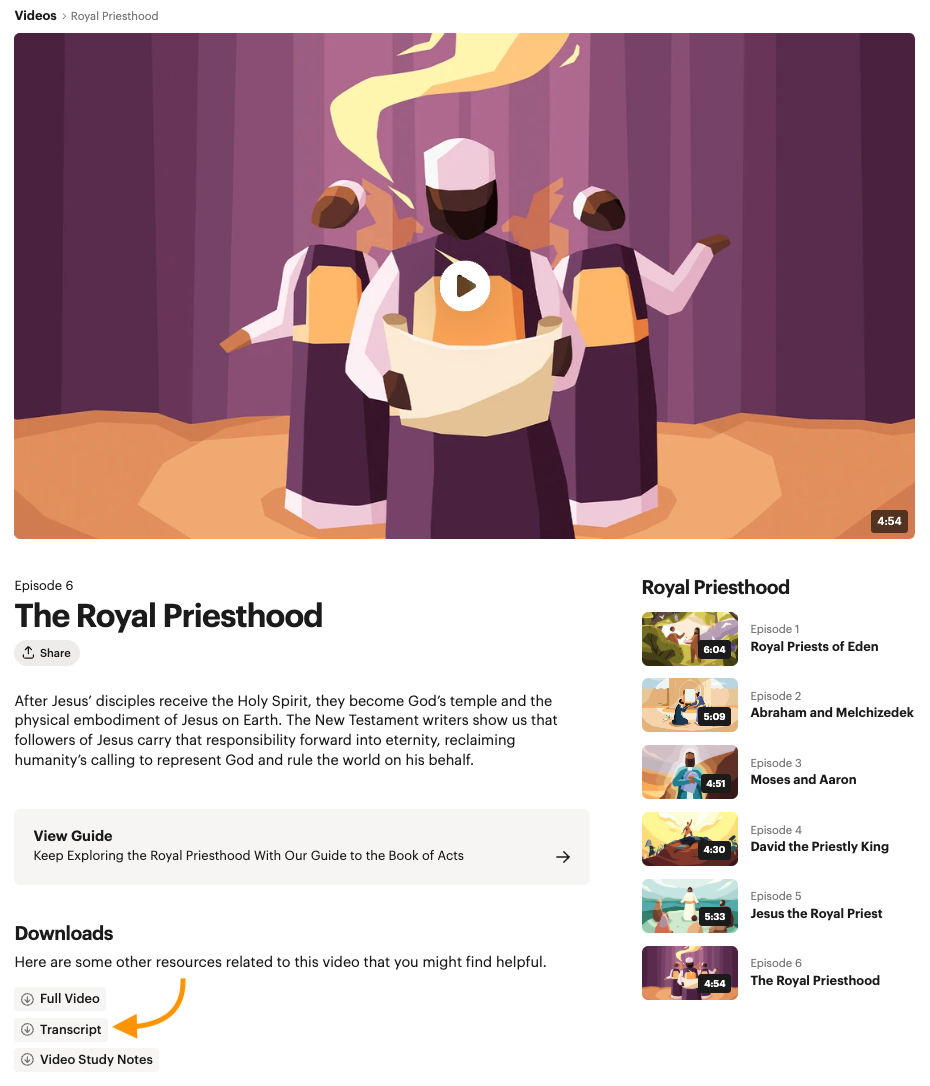Click the 4:54 duration badge on video
Image resolution: width=930 pixels, height=1086 pixels.
point(889,521)
